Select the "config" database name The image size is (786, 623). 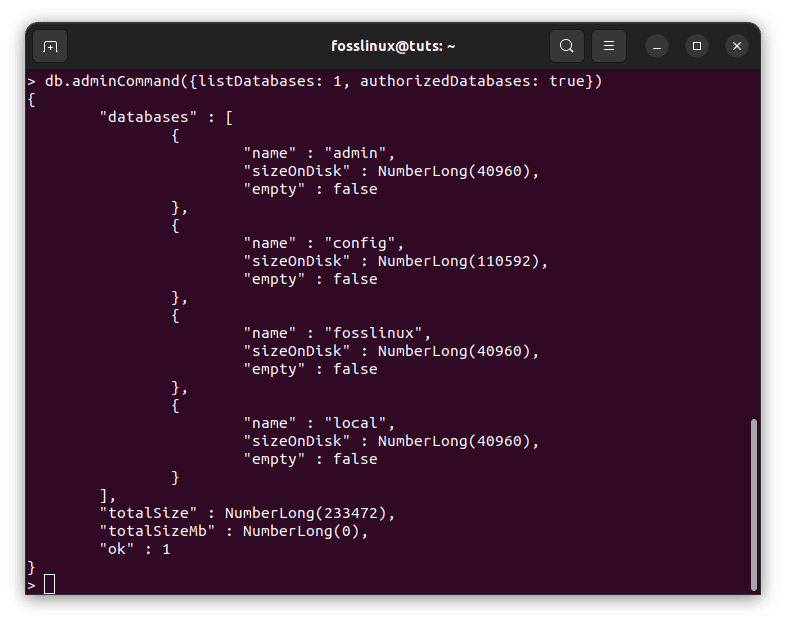[360, 243]
